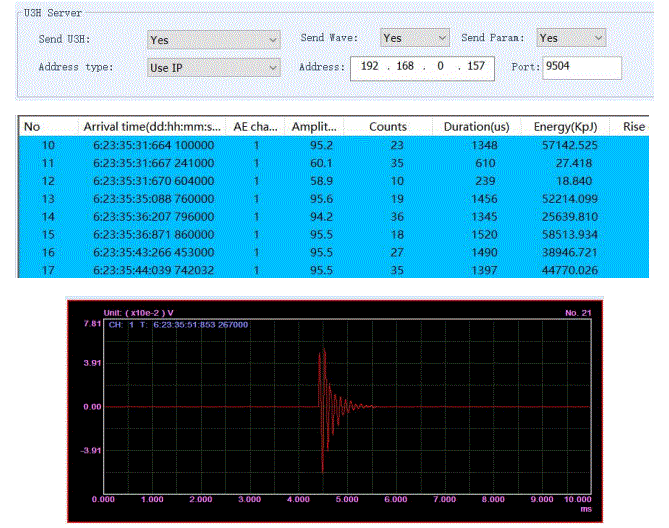The image size is (669, 528).
Task: Click IP address octet 192
Action: 369,66
